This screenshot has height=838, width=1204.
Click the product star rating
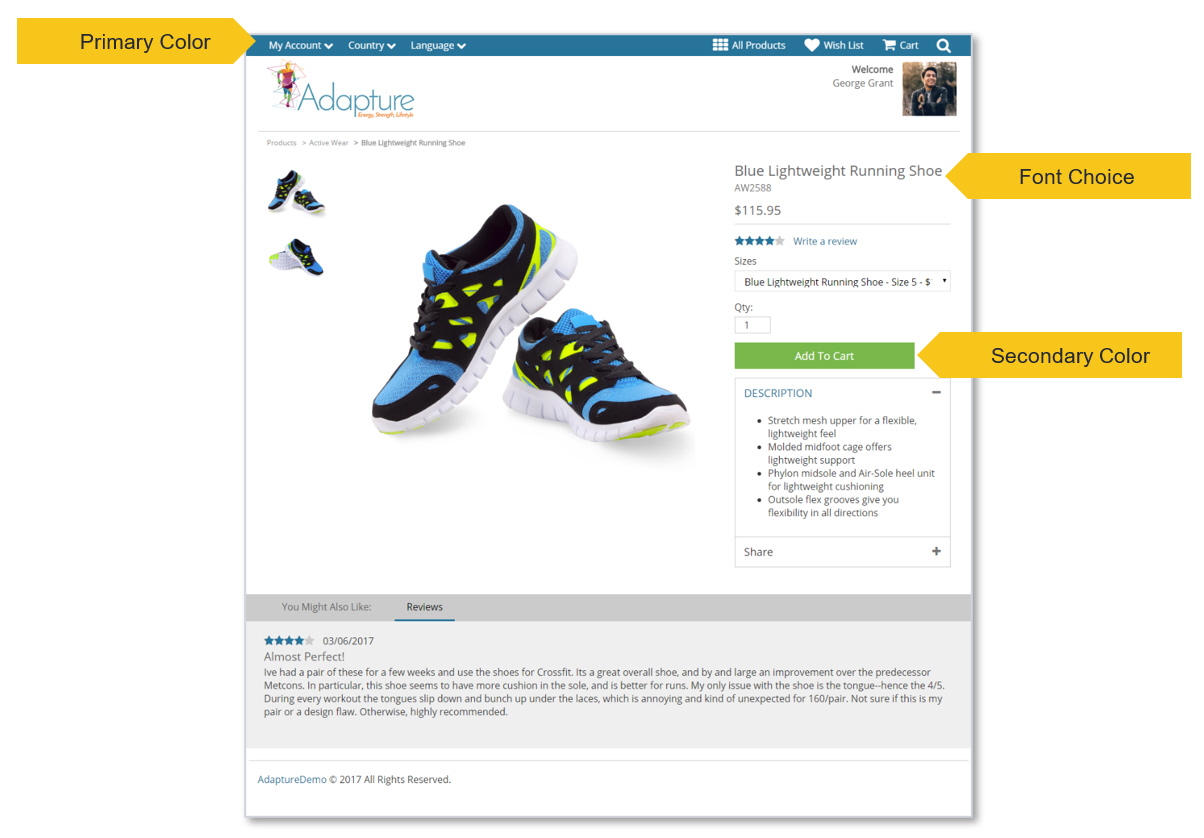(759, 241)
